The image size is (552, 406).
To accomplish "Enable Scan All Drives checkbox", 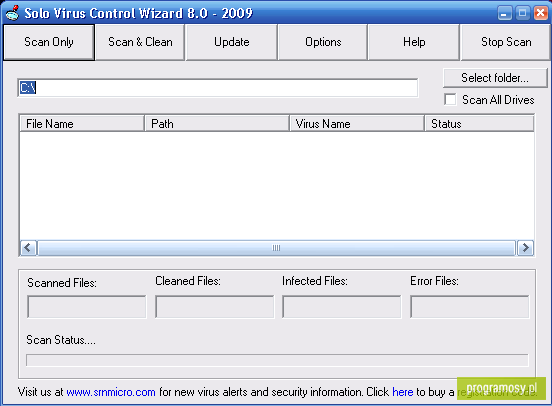I will pos(450,100).
